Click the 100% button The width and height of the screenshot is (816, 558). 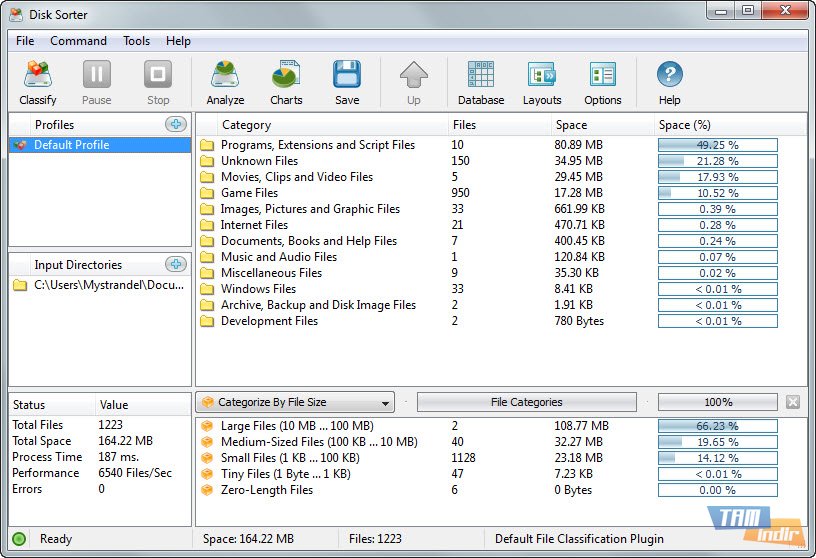point(718,402)
